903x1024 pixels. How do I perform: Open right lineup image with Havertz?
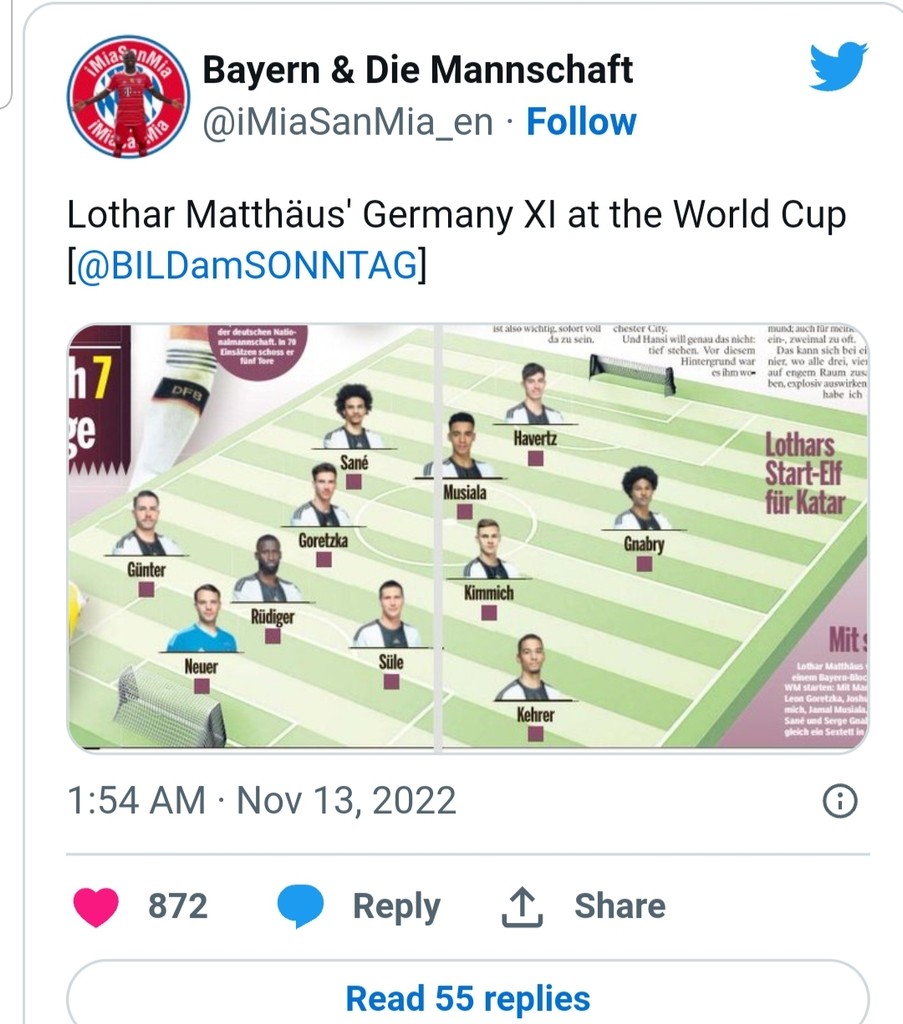coord(656,537)
